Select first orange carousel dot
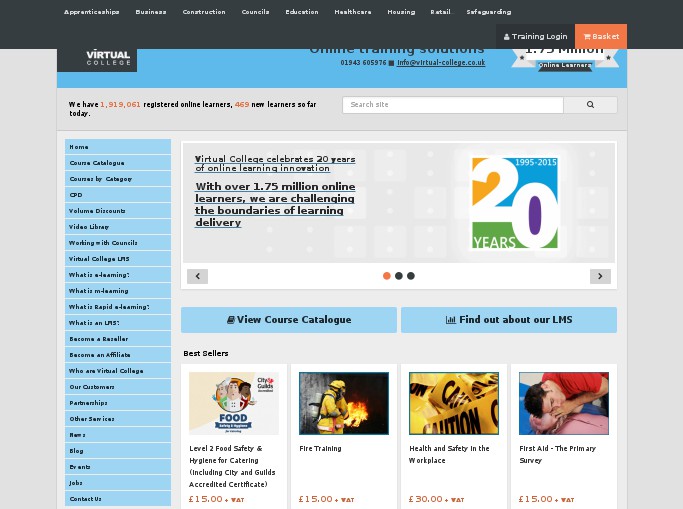The width and height of the screenshot is (683, 509). 386,276
